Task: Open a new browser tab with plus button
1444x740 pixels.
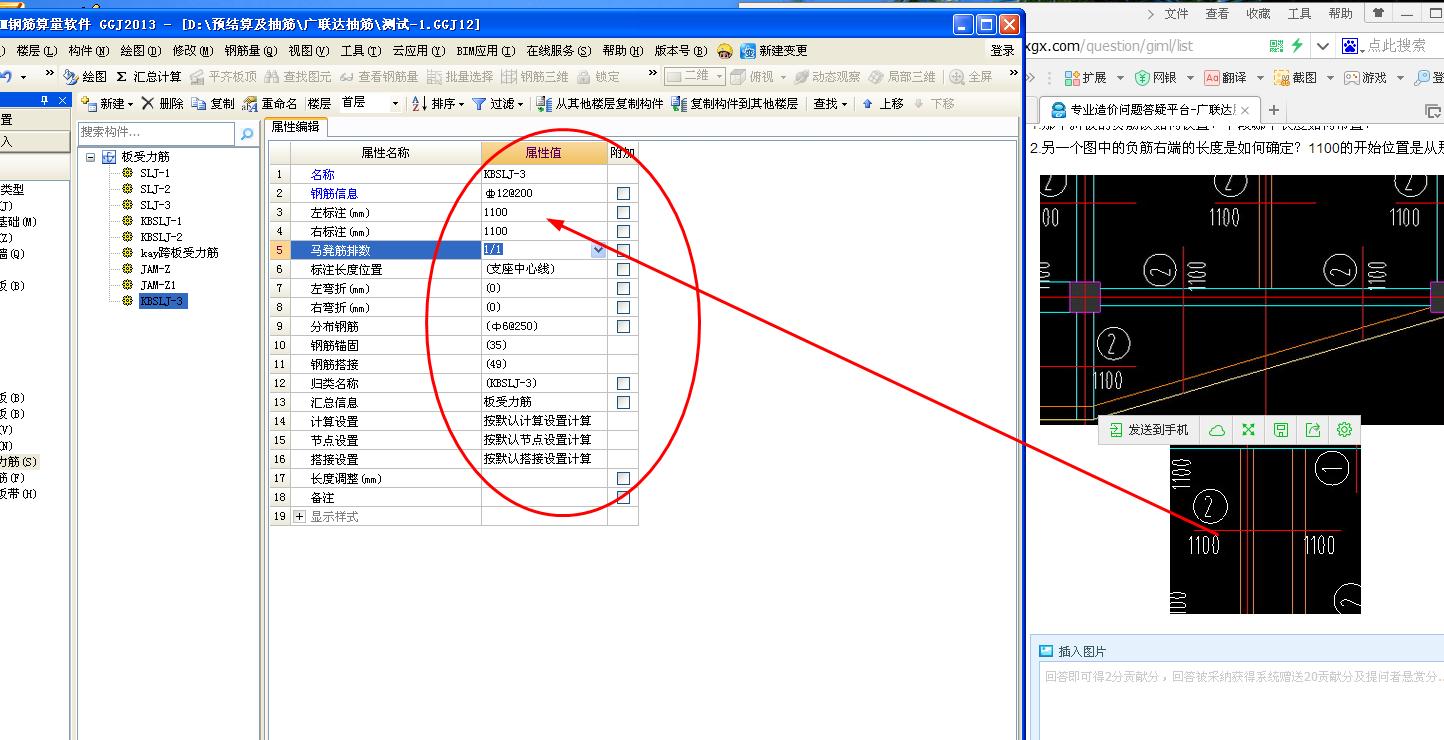Action: coord(1273,110)
